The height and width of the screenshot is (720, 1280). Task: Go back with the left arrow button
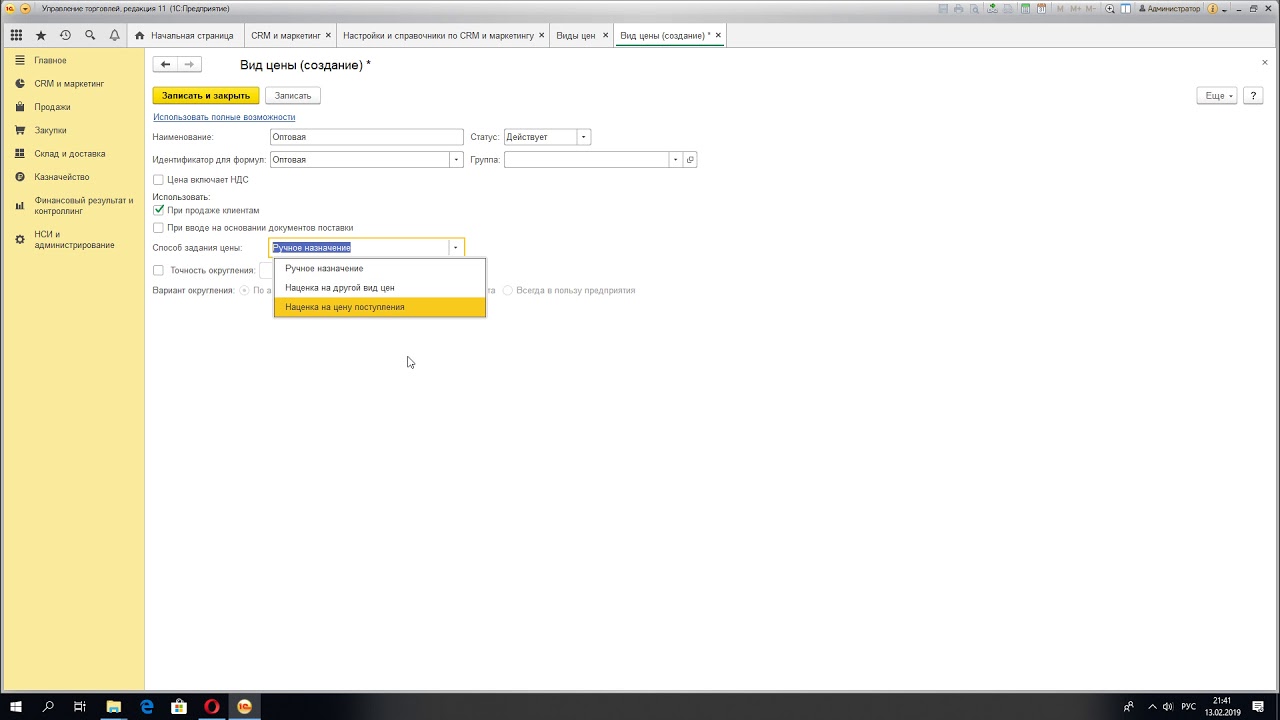click(x=165, y=64)
